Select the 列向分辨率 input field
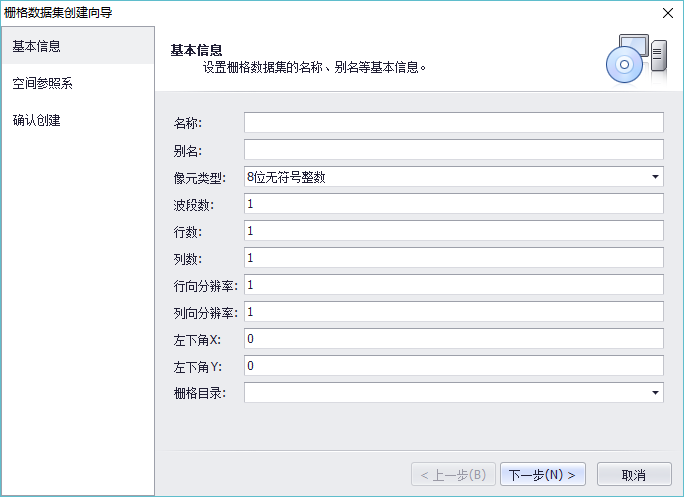The height and width of the screenshot is (497, 684). (x=453, y=312)
